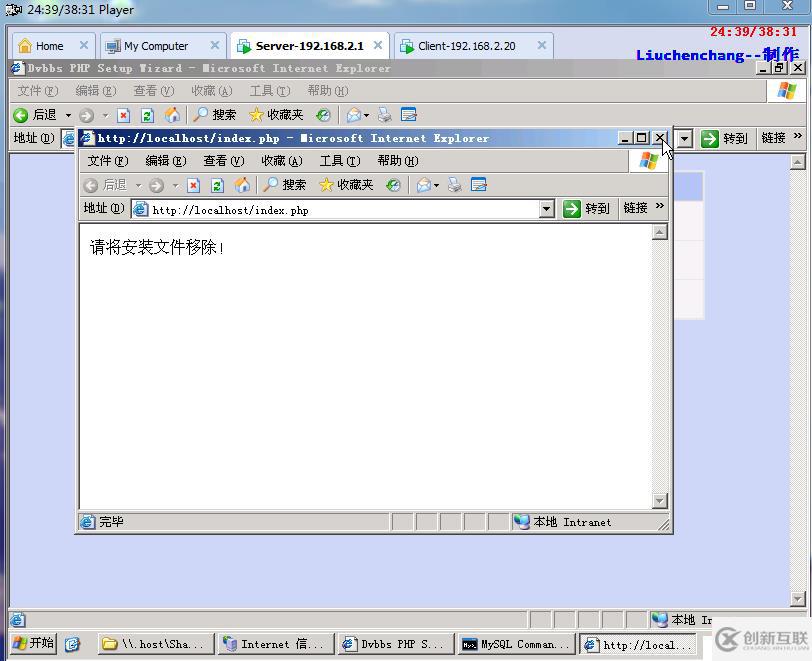Image resolution: width=812 pixels, height=661 pixels.
Task: Click Refresh icon in Dvbbs Setup Wizard toolbar
Action: [148, 115]
